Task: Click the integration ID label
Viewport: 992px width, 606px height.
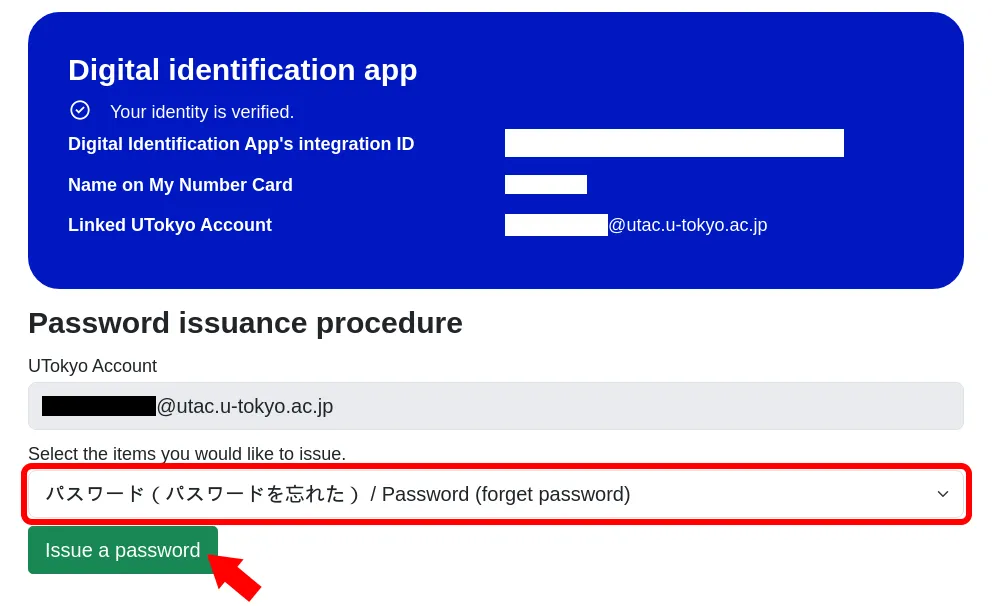Action: tap(241, 144)
